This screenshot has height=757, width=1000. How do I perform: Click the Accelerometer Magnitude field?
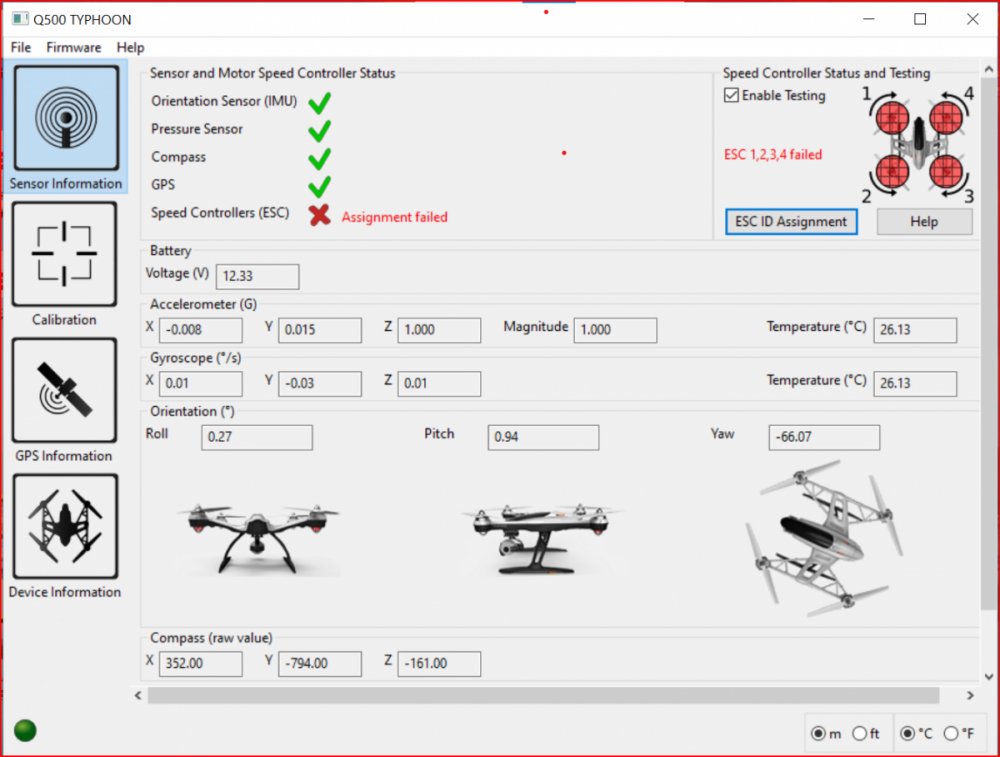pos(615,330)
